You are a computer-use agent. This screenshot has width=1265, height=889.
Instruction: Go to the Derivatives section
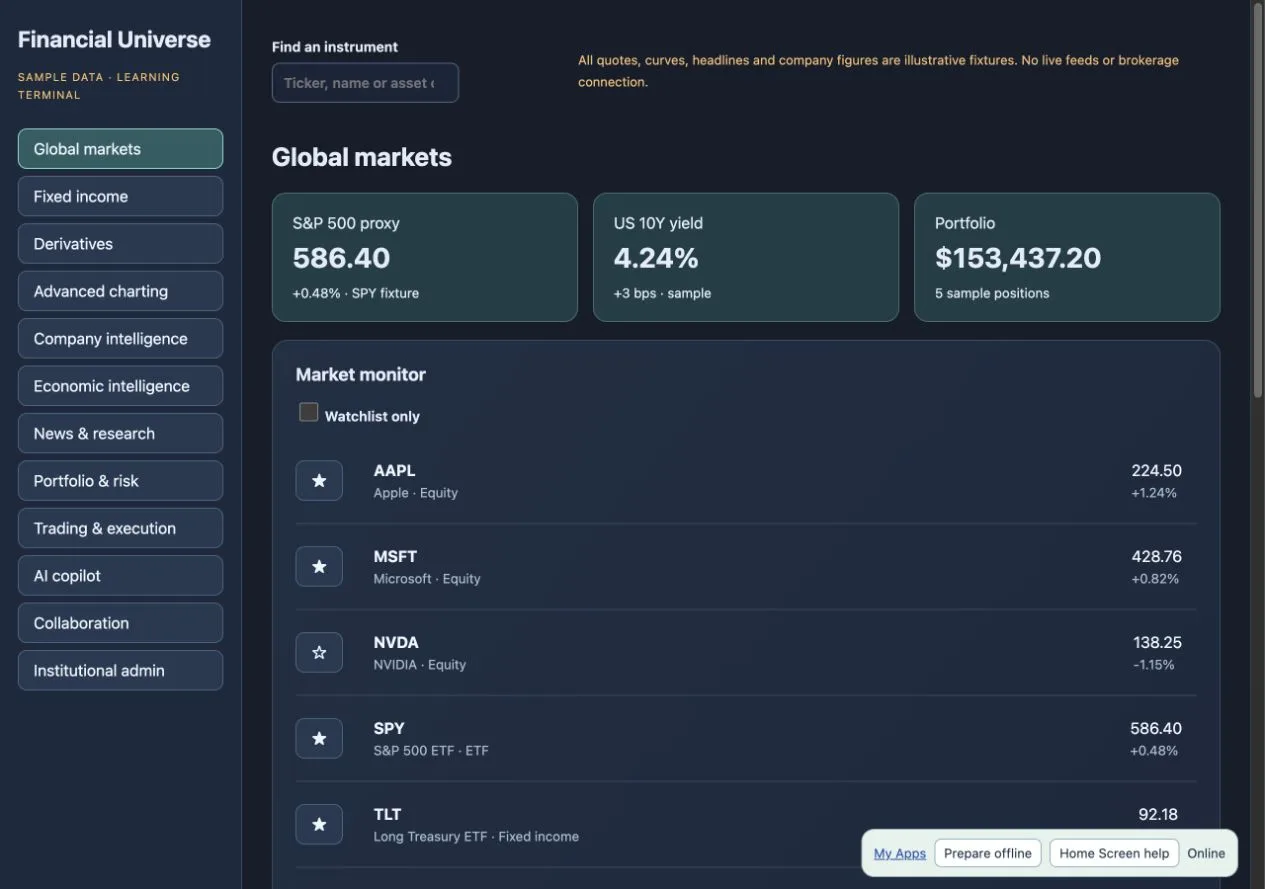click(x=120, y=244)
